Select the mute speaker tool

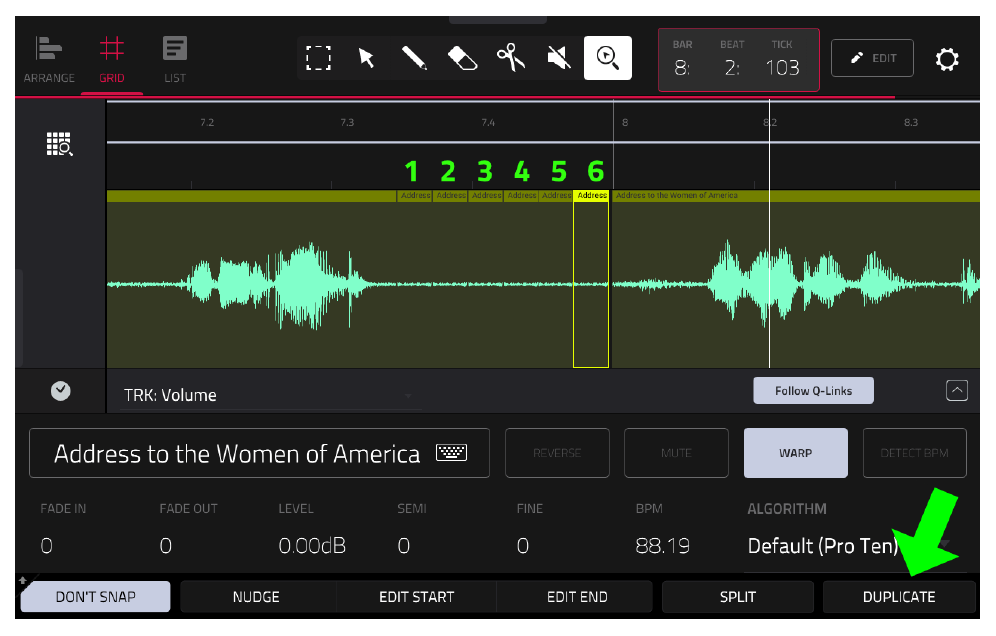coord(559,58)
